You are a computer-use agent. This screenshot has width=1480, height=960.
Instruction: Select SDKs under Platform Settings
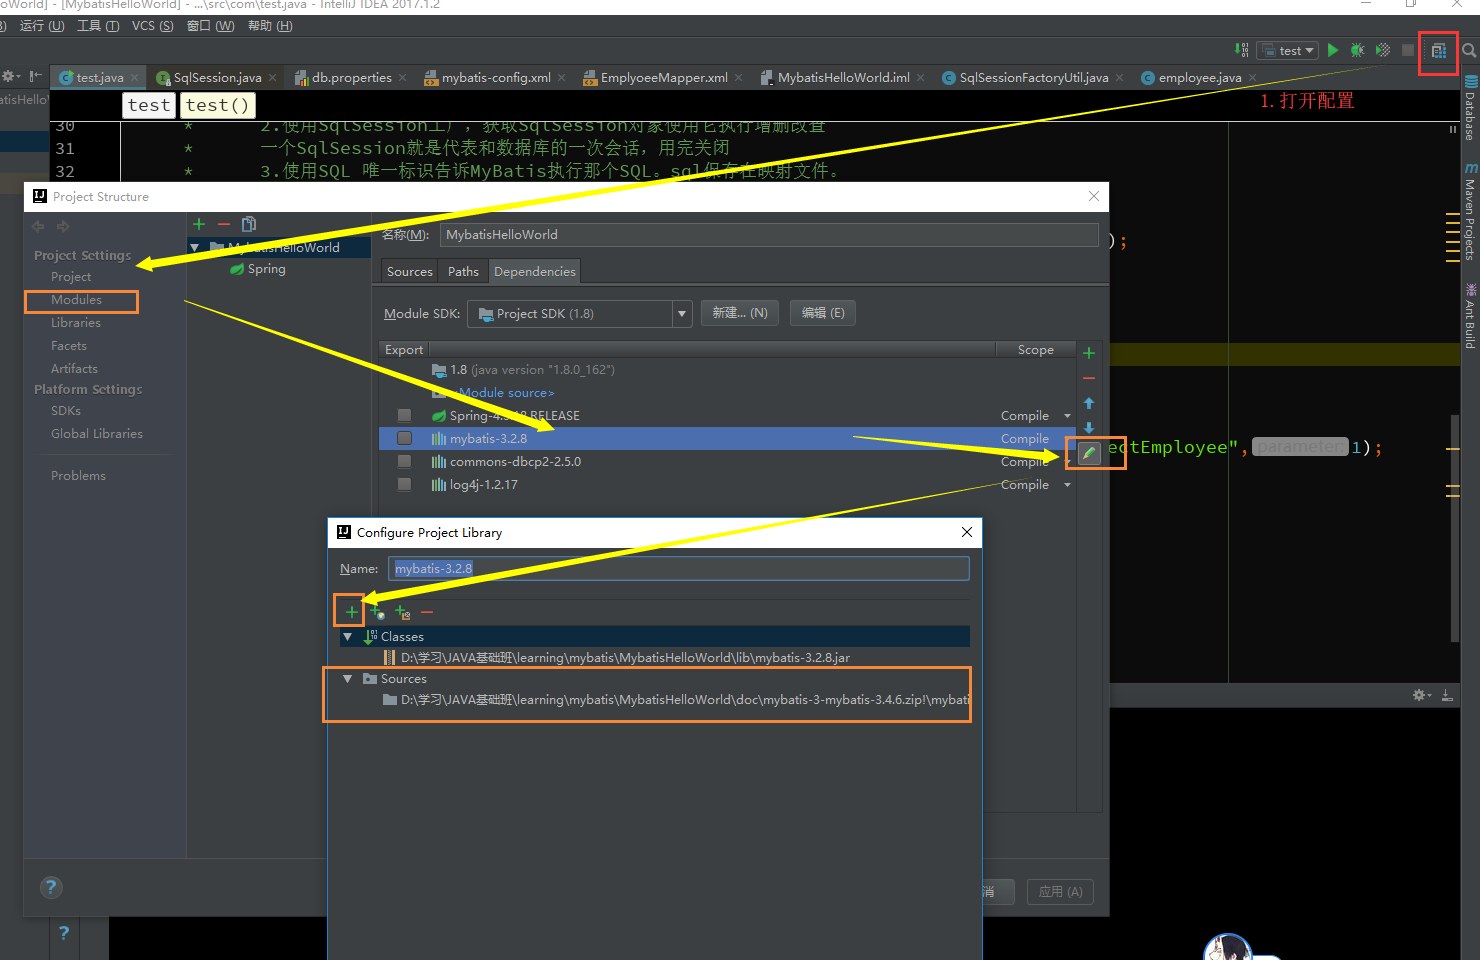point(66,411)
